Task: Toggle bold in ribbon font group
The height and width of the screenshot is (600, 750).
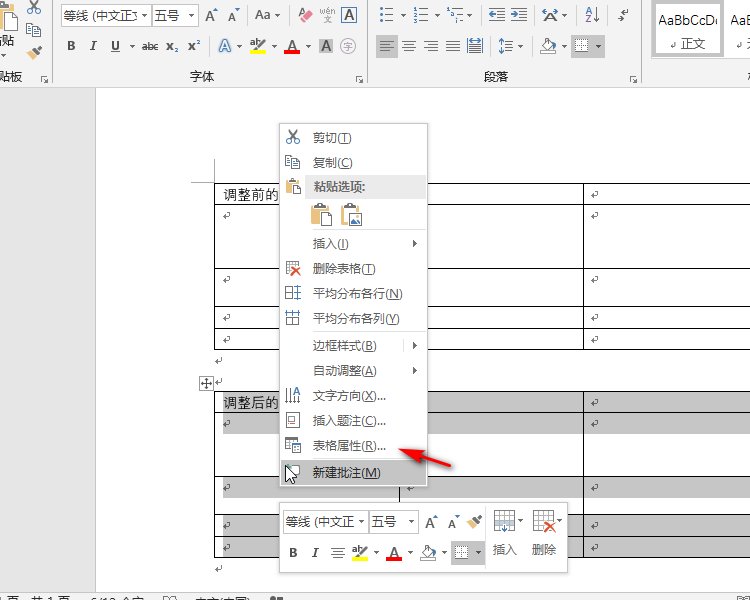Action: pyautogui.click(x=71, y=46)
